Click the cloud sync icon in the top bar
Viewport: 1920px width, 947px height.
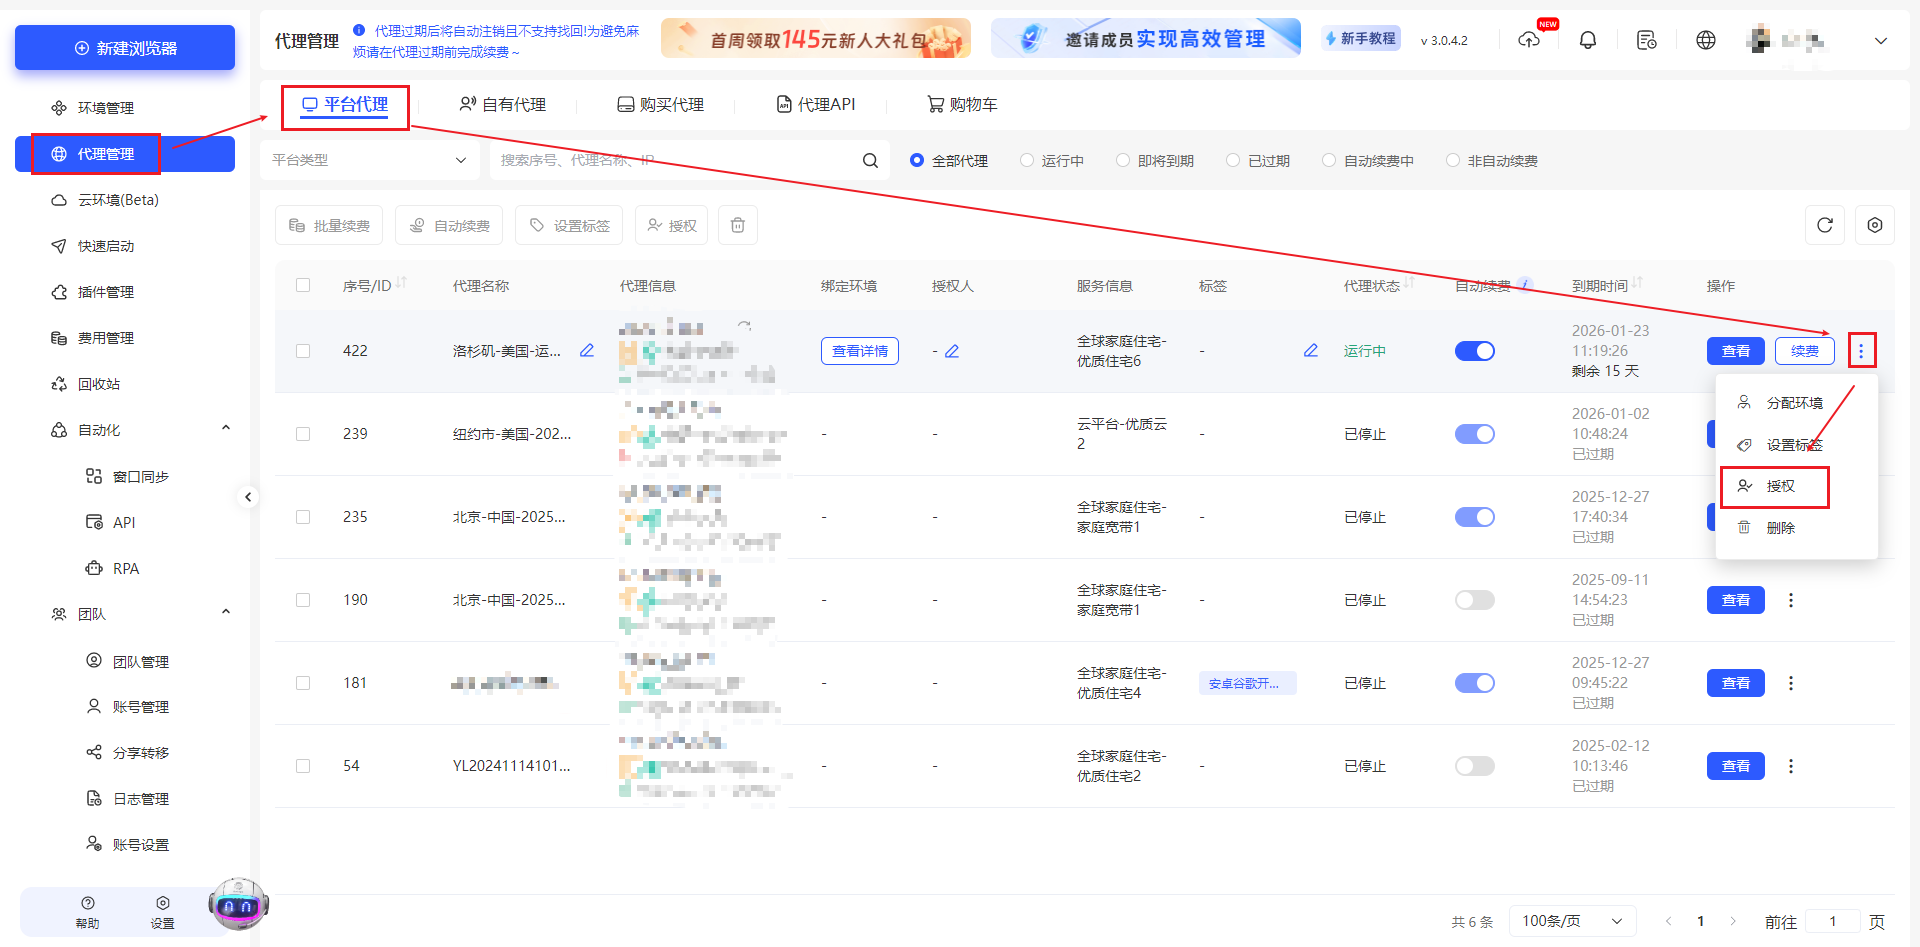1529,42
